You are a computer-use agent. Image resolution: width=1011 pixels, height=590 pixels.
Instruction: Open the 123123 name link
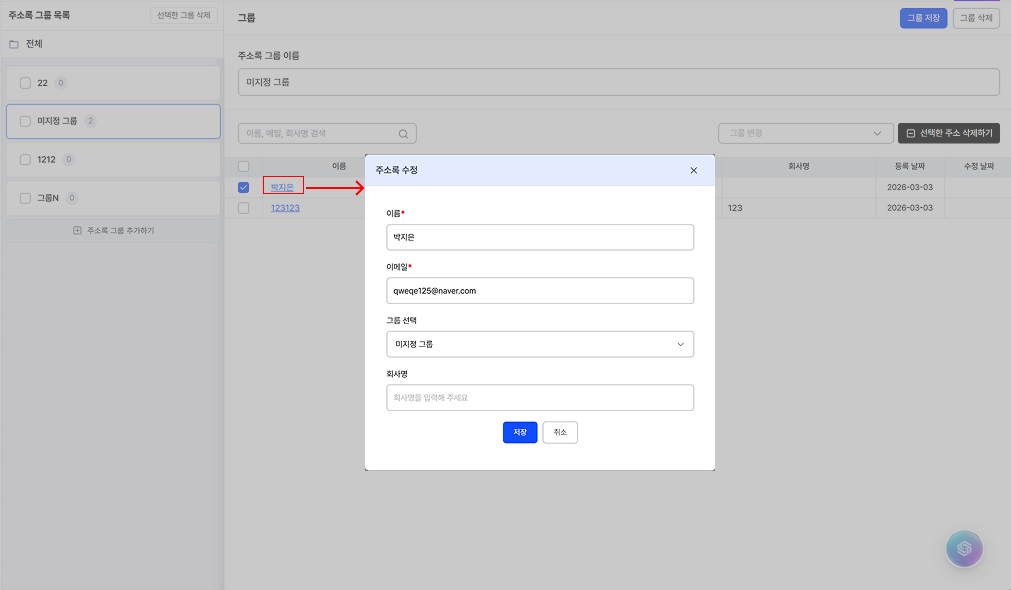[x=285, y=208]
